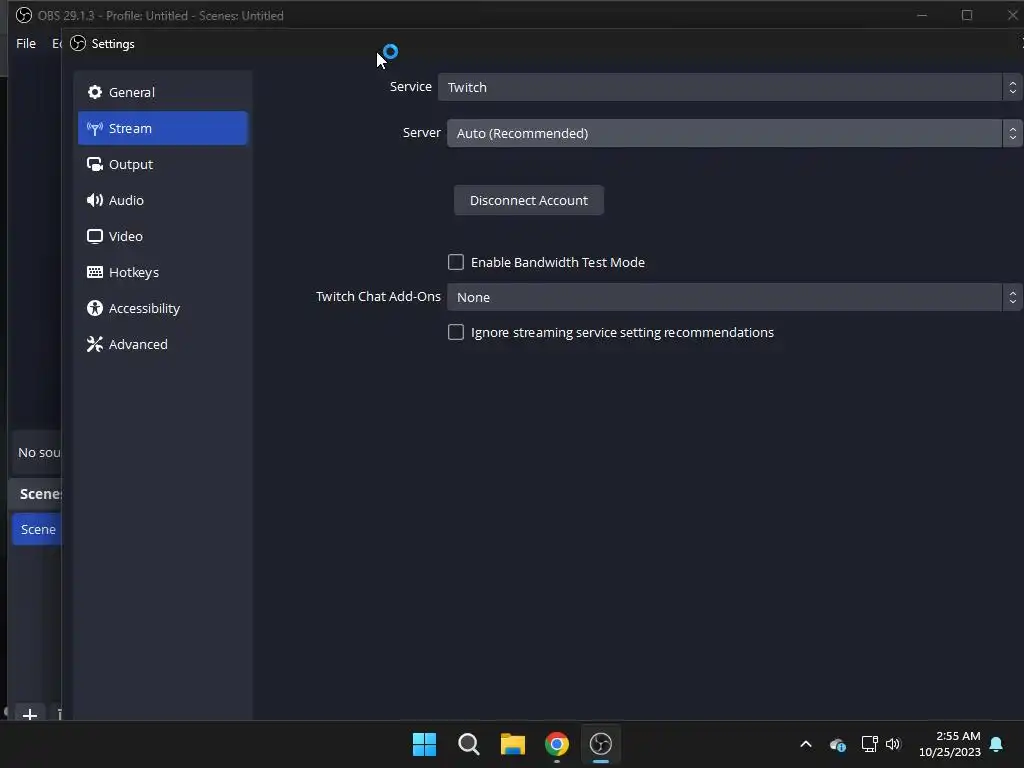Minimize the OBS main window
Screen dimensions: 1024x768
tap(922, 15)
